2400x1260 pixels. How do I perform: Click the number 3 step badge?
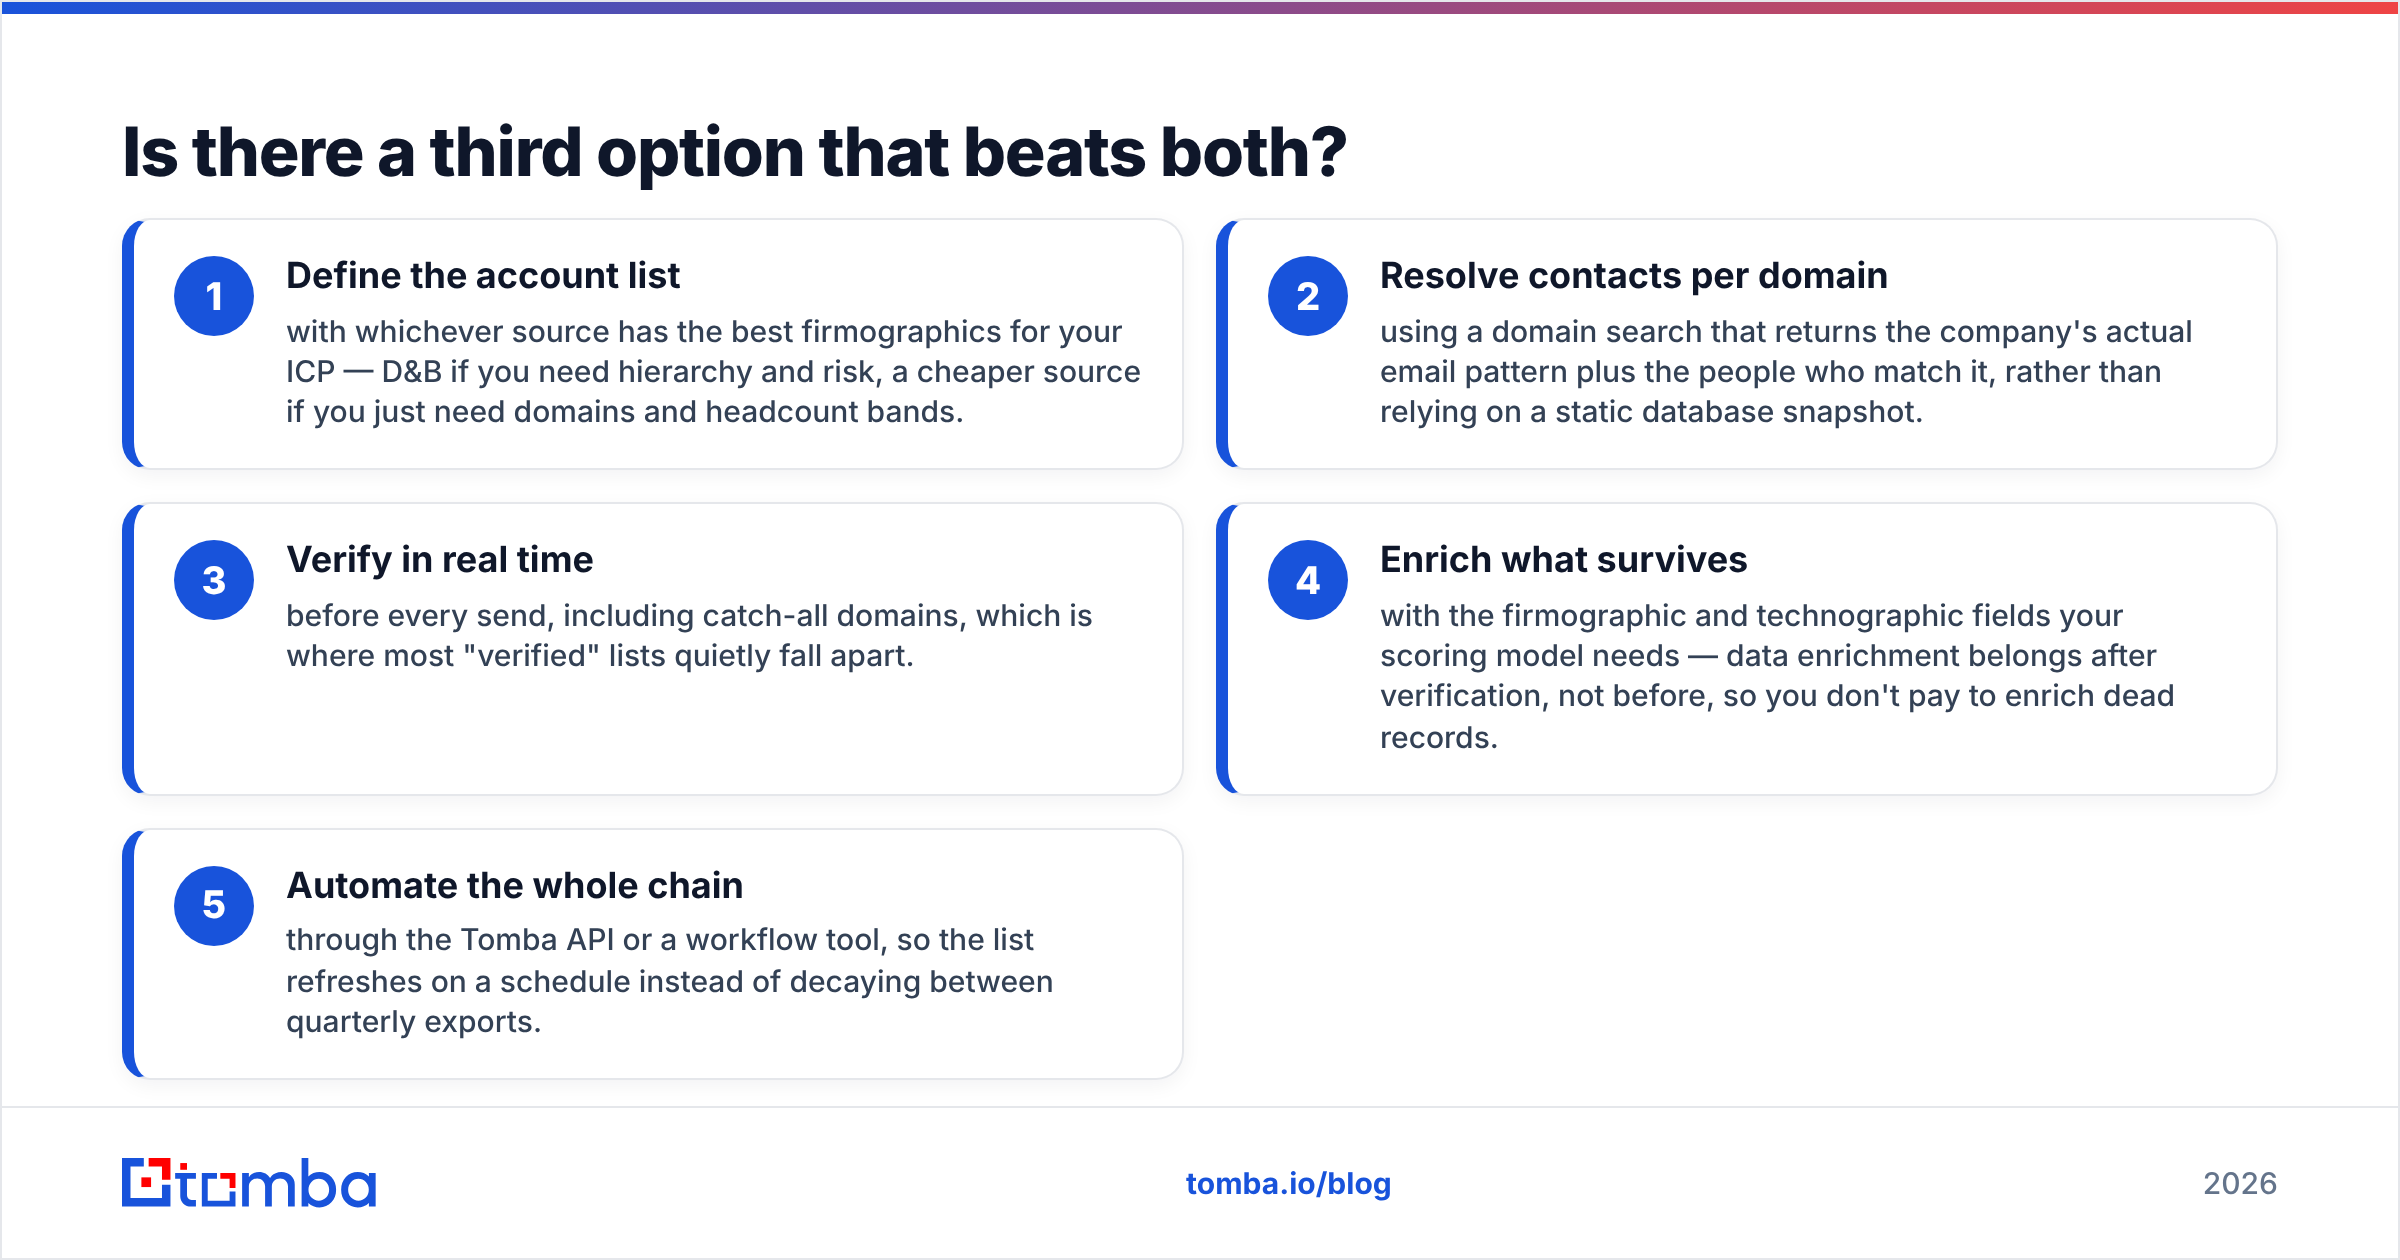click(214, 580)
